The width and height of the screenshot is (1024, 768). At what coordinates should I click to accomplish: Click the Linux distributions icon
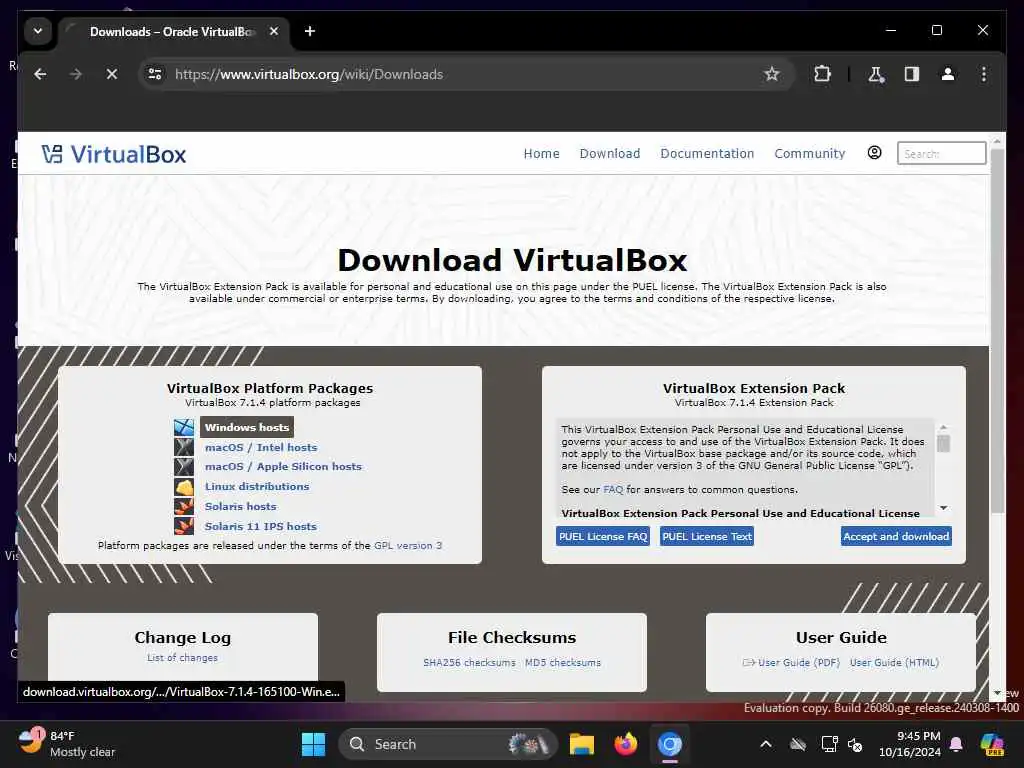coord(184,487)
